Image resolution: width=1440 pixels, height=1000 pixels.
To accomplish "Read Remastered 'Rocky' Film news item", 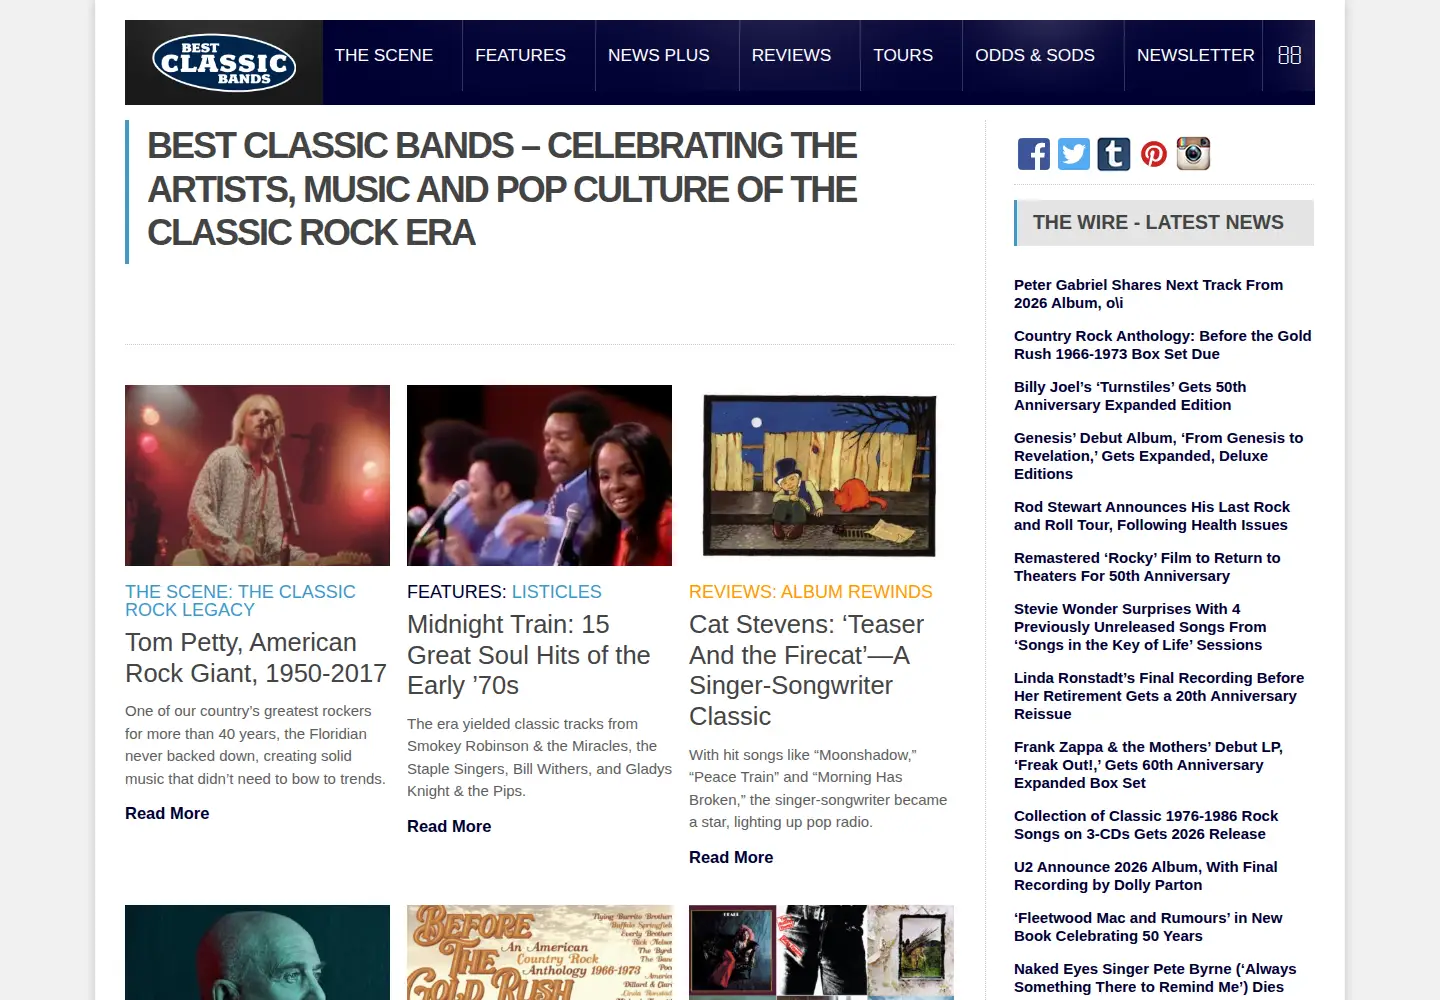I will (1147, 567).
